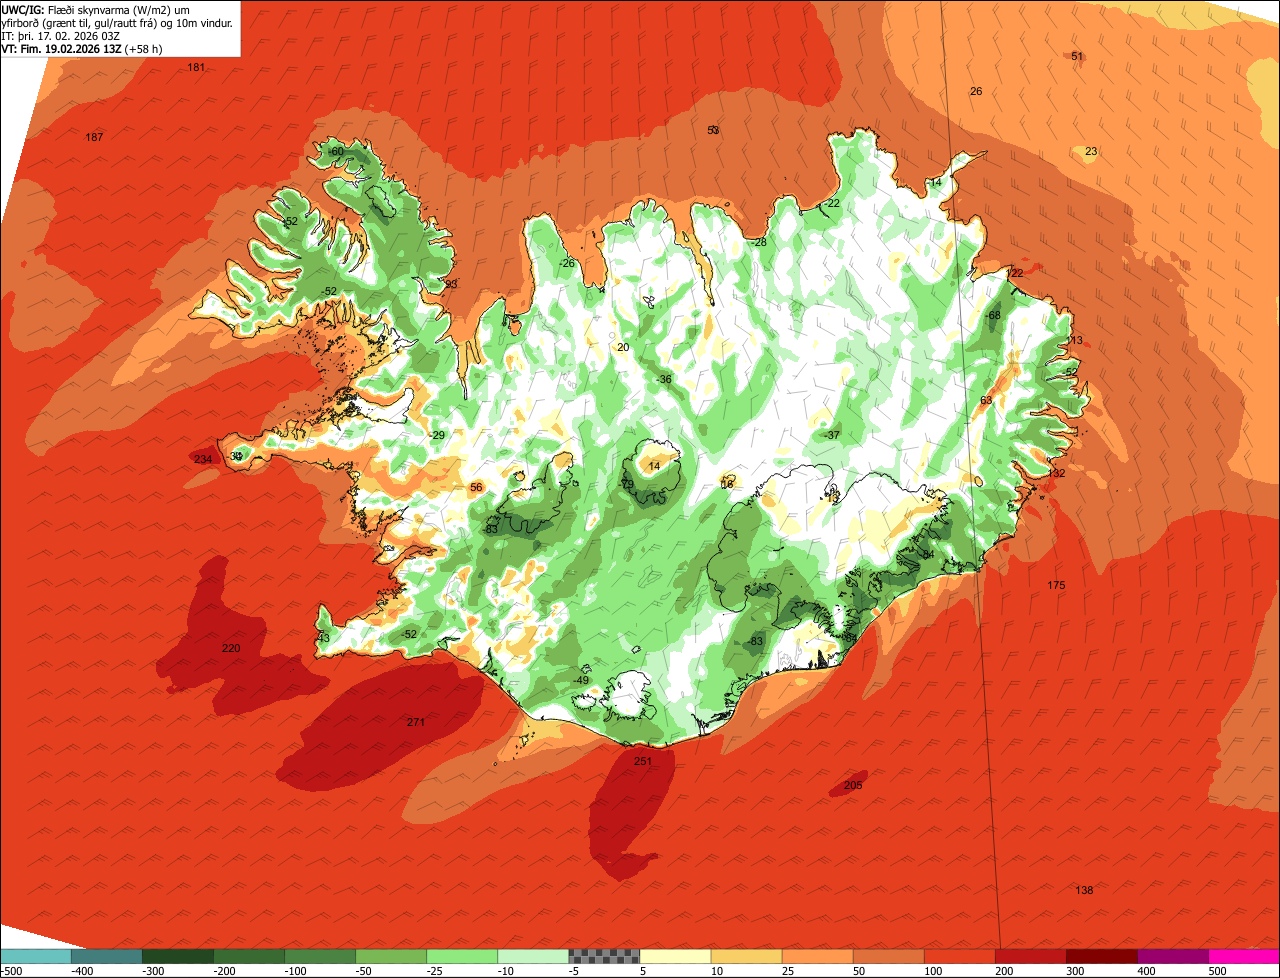Select the valid time 'VT: Fim. 19.02.2026 13Z (+58 h)'
This screenshot has width=1280, height=978.
coord(82,48)
